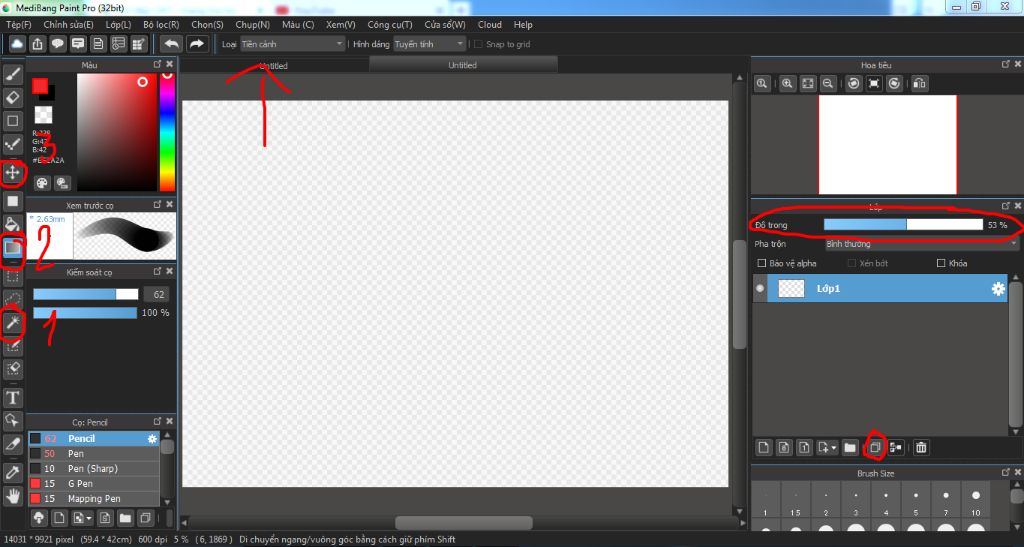Image resolution: width=1024 pixels, height=547 pixels.
Task: Select the Pen (Sharp) brush
Action: [93, 469]
